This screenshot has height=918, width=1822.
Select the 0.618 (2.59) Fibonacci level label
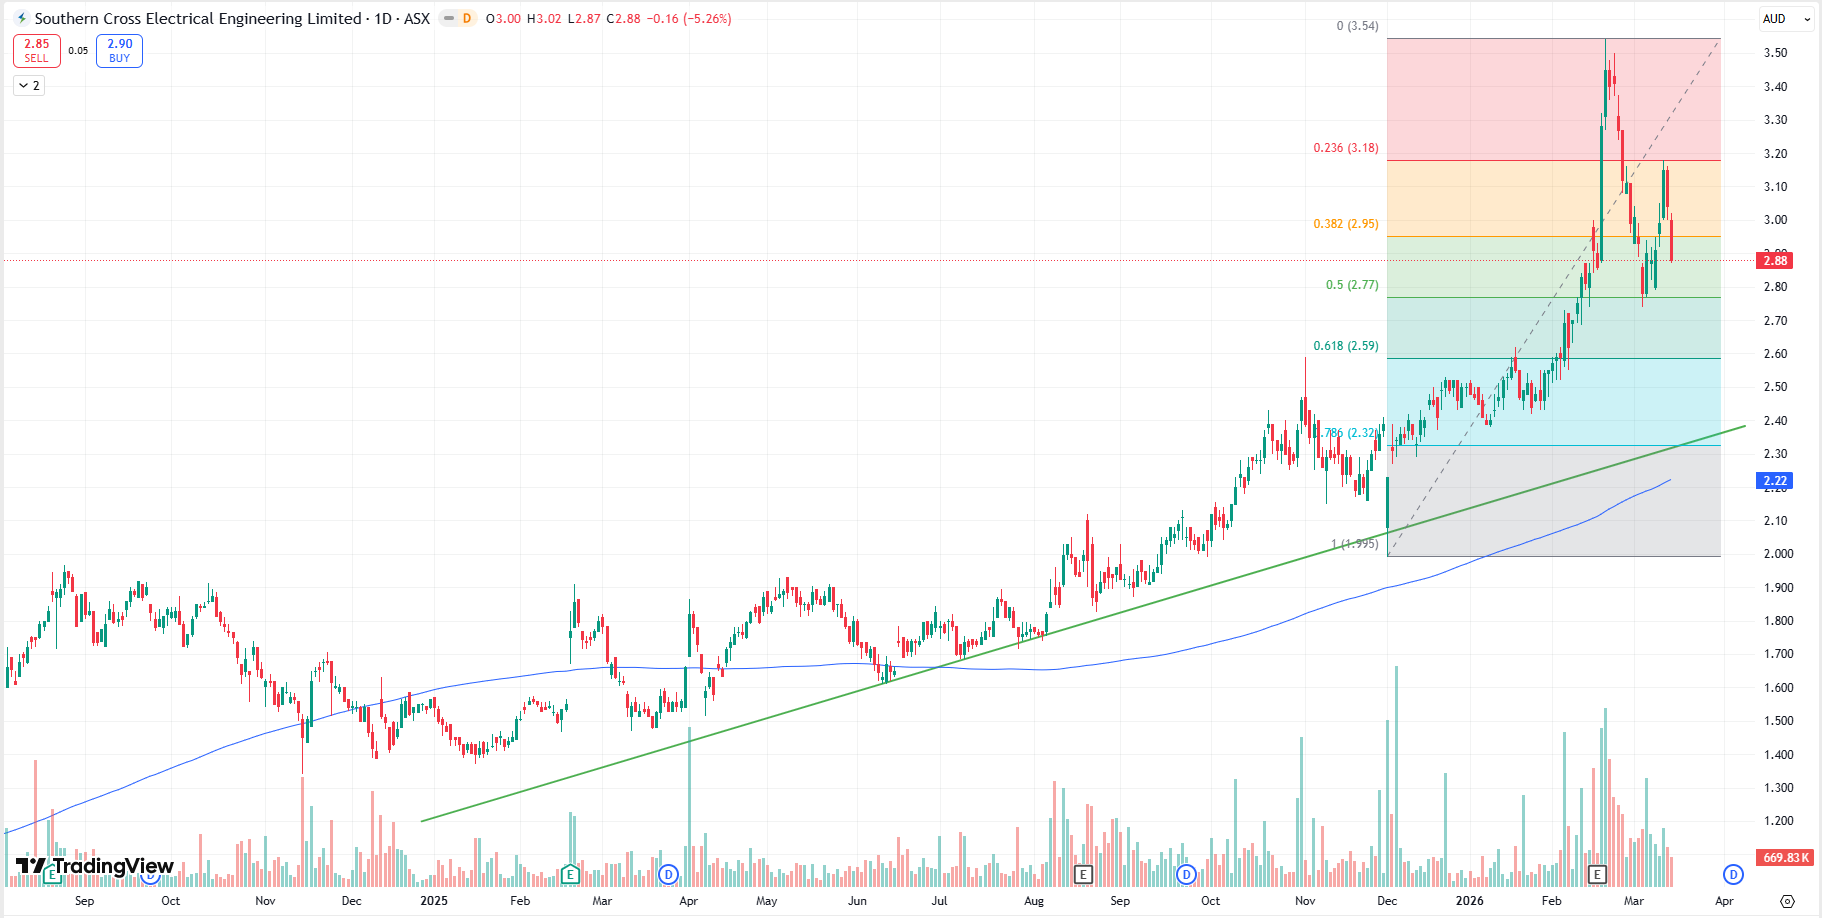pos(1345,346)
